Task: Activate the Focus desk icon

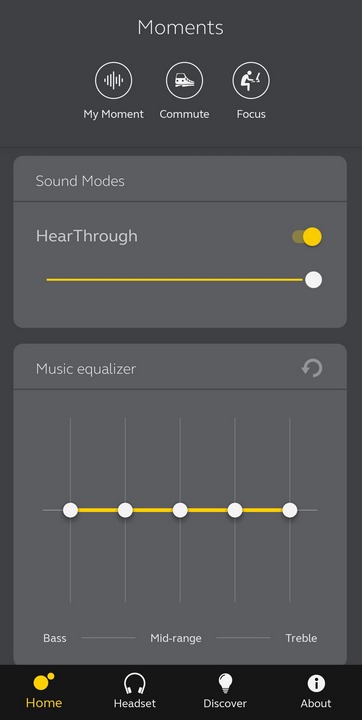Action: [251, 80]
